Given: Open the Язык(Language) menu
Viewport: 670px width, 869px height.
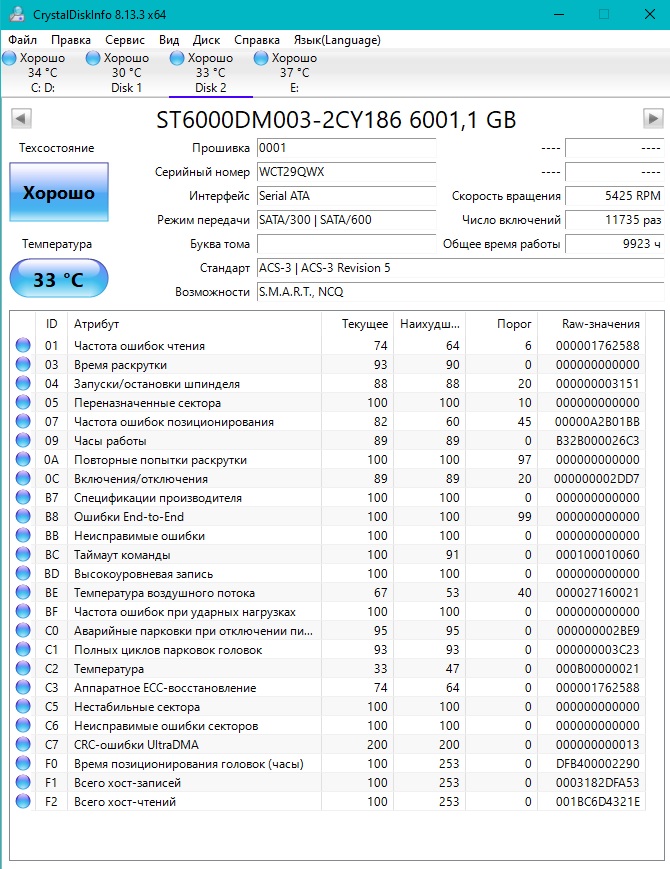Looking at the screenshot, I should (337, 40).
